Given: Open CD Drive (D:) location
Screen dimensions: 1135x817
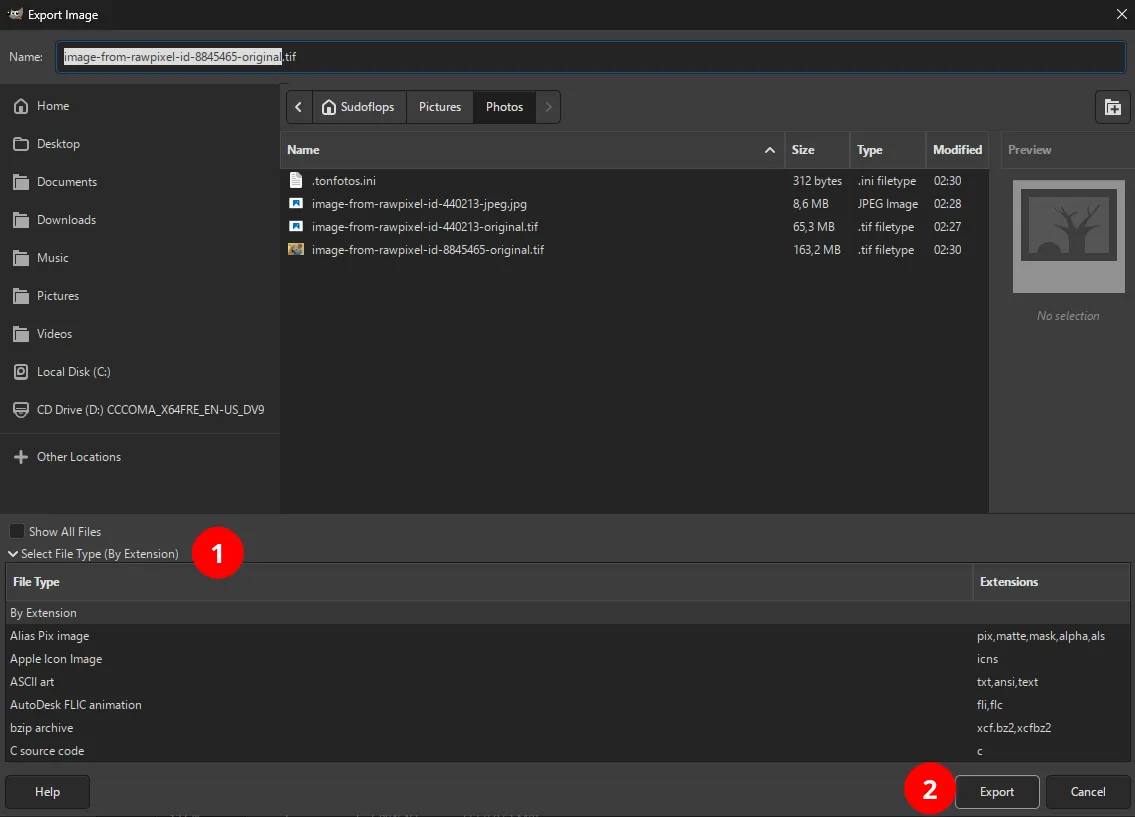Looking at the screenshot, I should coord(150,410).
